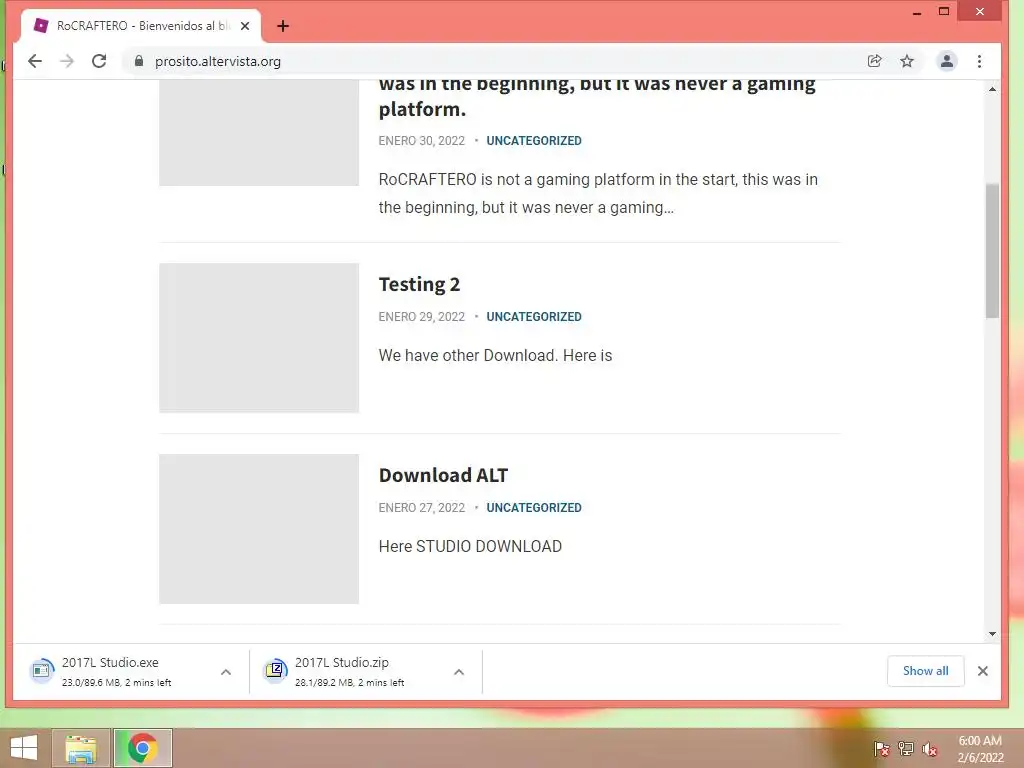Image resolution: width=1024 pixels, height=768 pixels.
Task: Open File Explorer from the taskbar
Action: pos(80,748)
